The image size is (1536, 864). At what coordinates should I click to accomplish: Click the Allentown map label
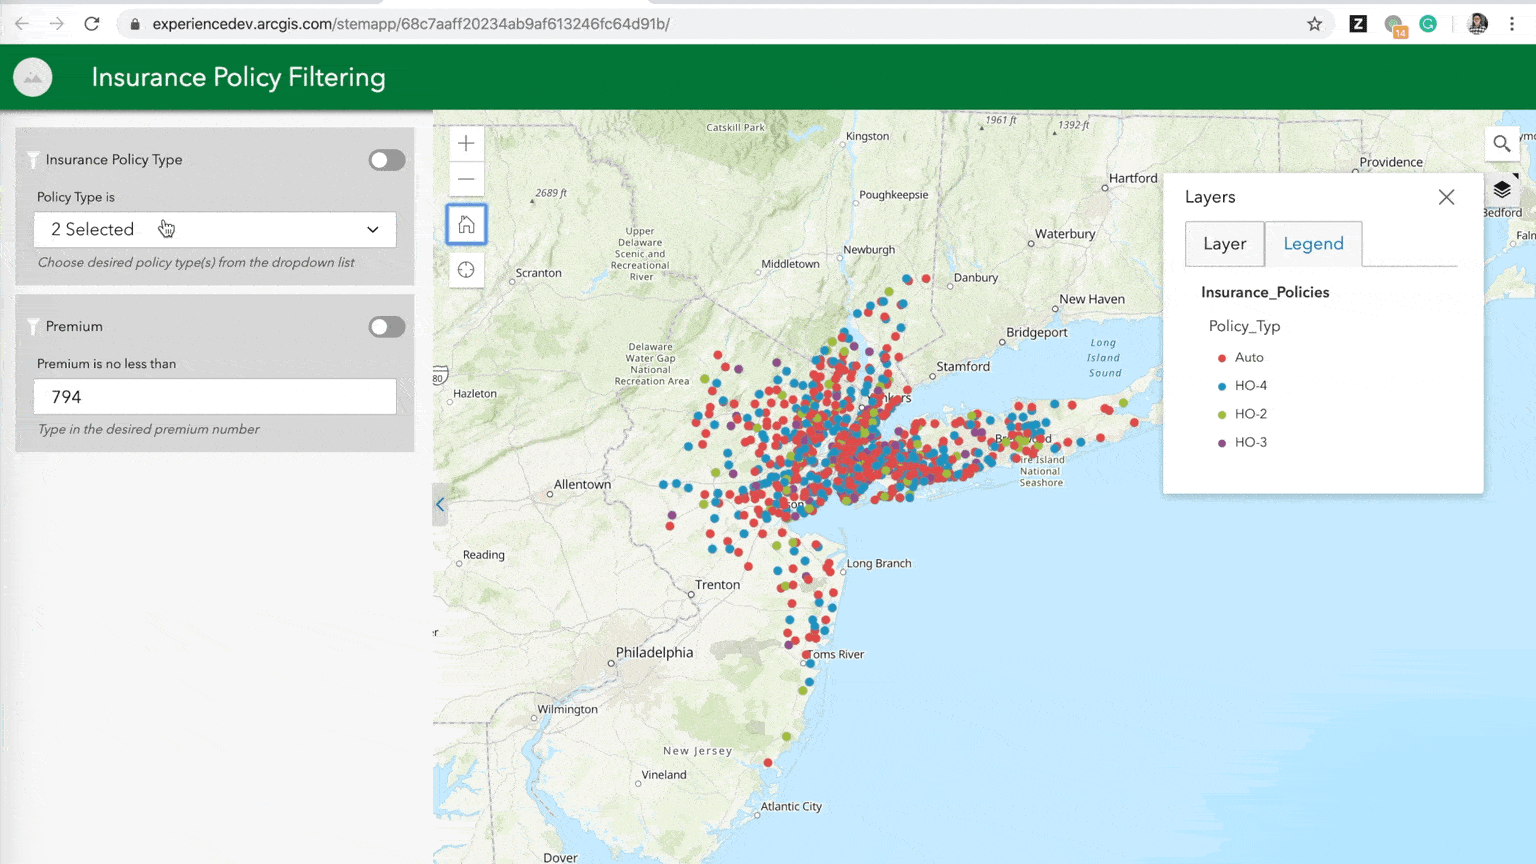(x=582, y=484)
